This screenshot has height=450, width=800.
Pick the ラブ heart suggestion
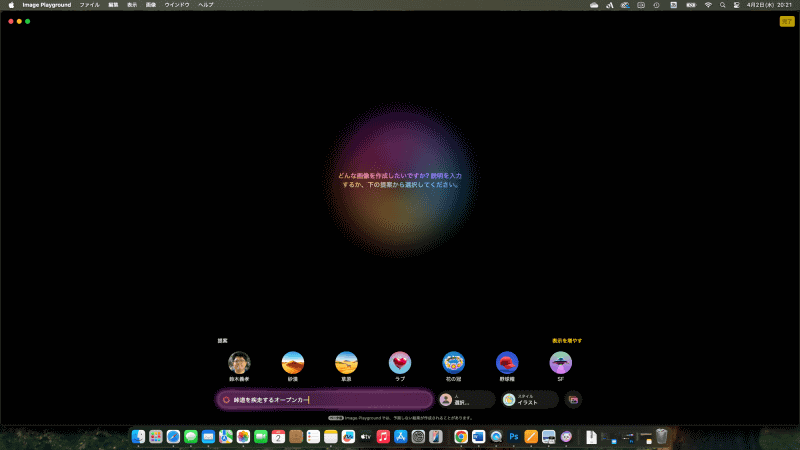point(400,363)
